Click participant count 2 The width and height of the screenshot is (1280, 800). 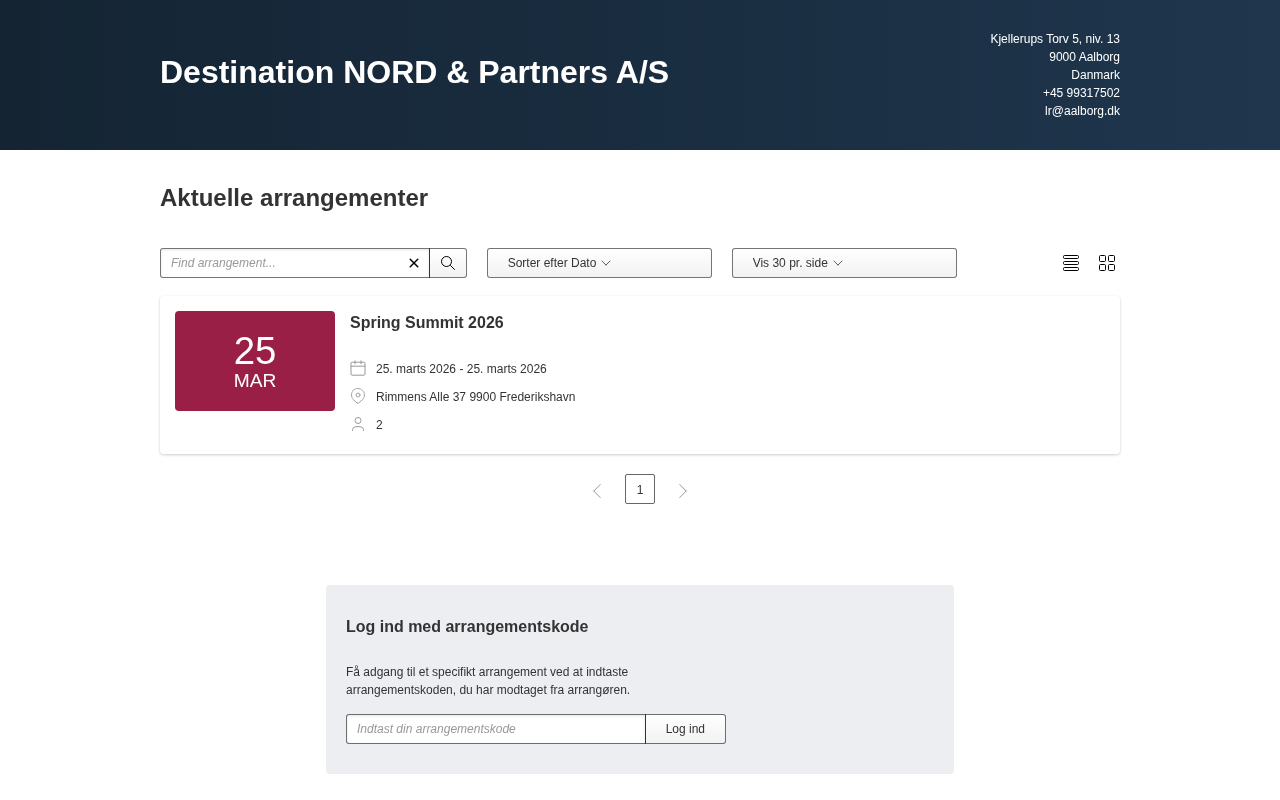coord(379,425)
